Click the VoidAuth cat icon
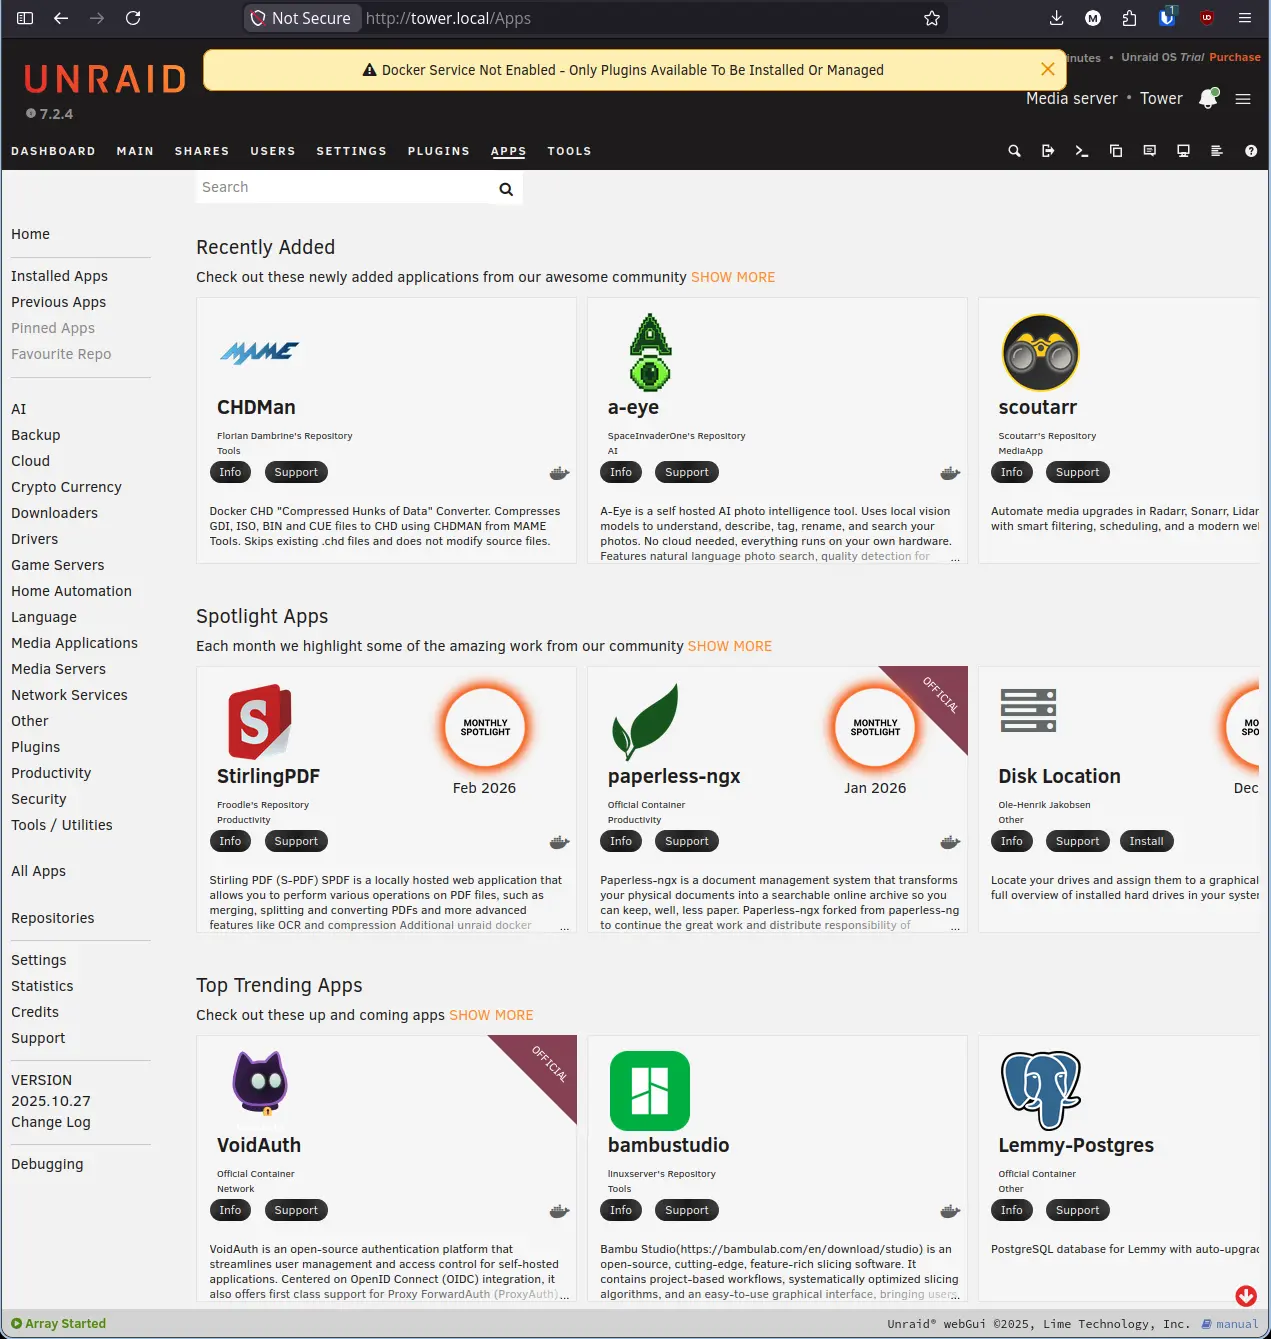This screenshot has height=1339, width=1271. coord(260,1084)
